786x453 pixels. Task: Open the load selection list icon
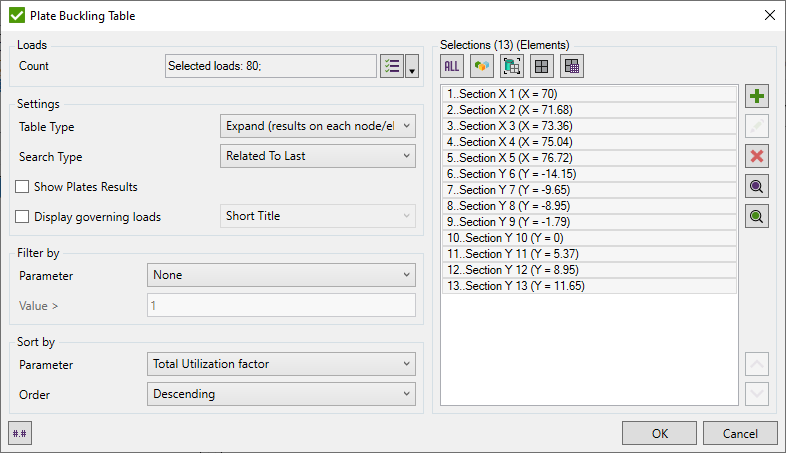click(x=392, y=66)
